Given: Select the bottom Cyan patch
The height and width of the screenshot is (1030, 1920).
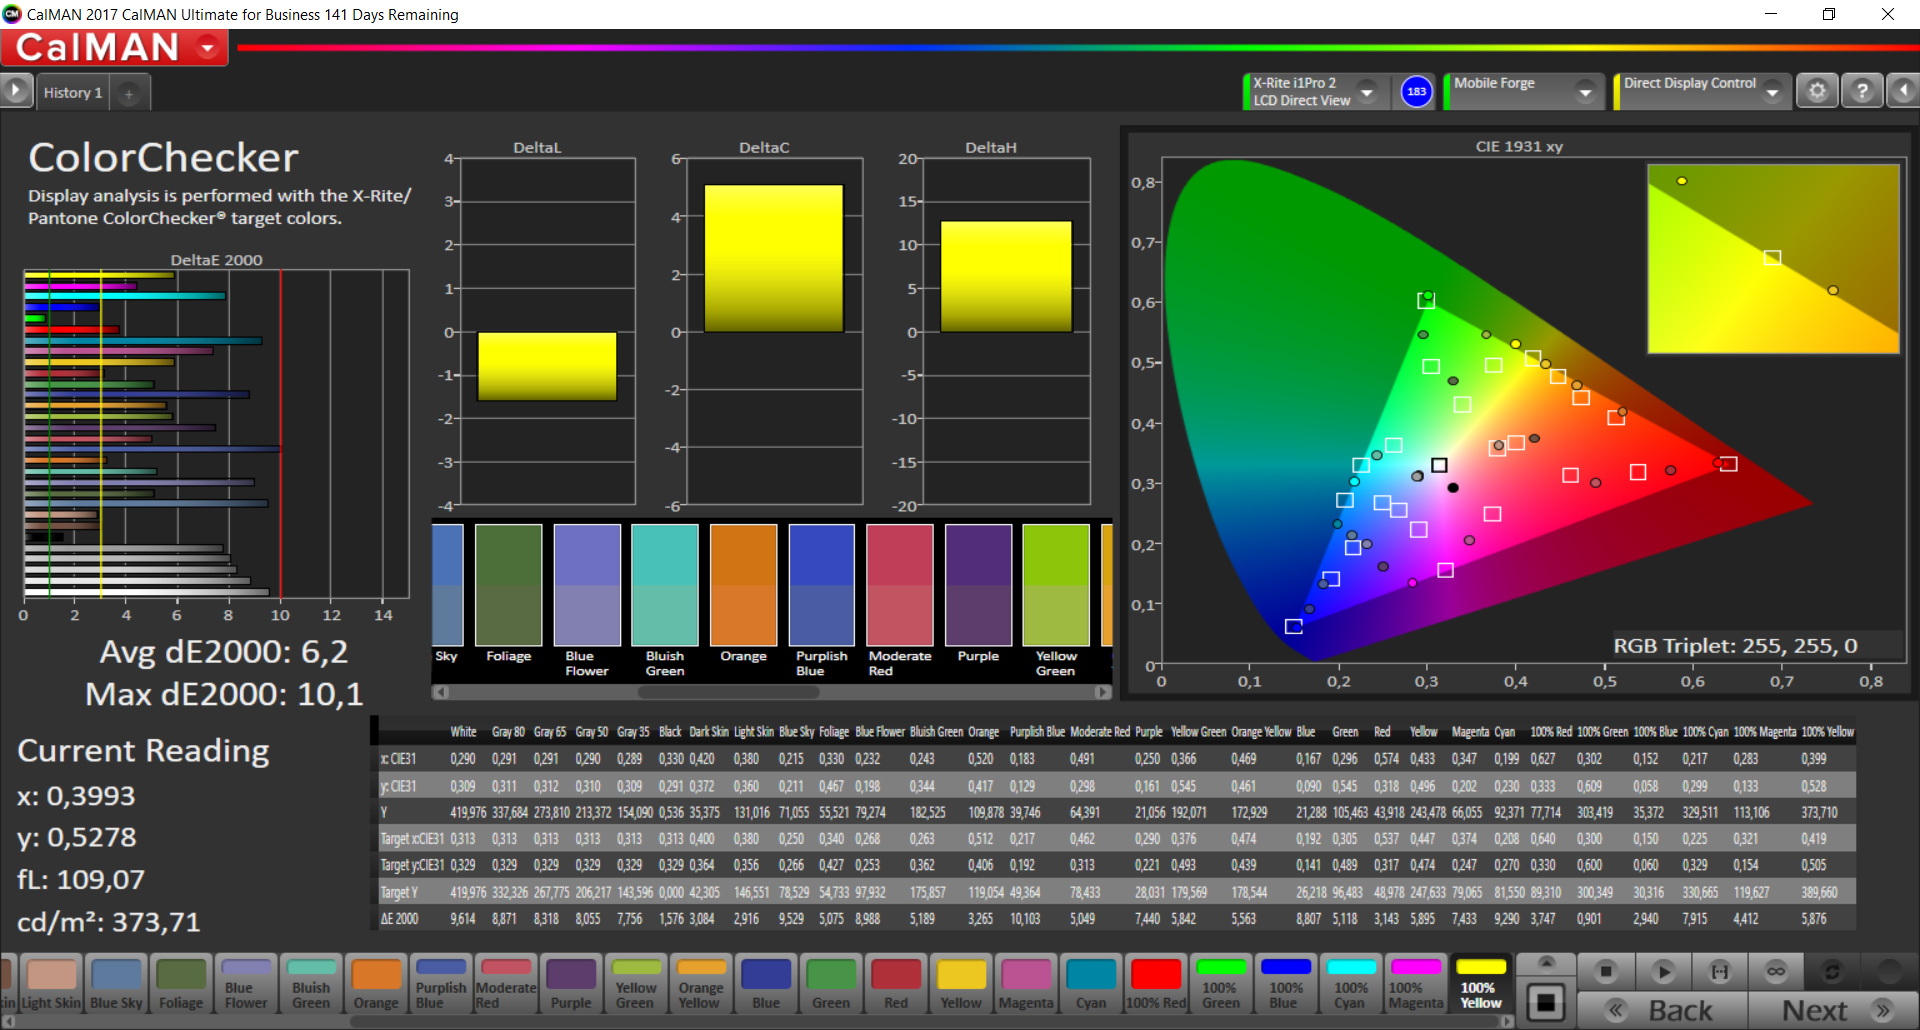Looking at the screenshot, I should coord(1091,984).
